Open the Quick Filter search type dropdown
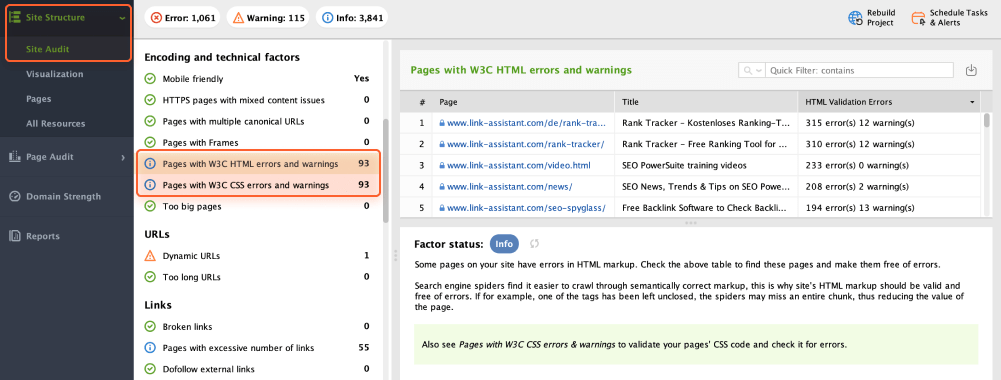 tap(752, 70)
